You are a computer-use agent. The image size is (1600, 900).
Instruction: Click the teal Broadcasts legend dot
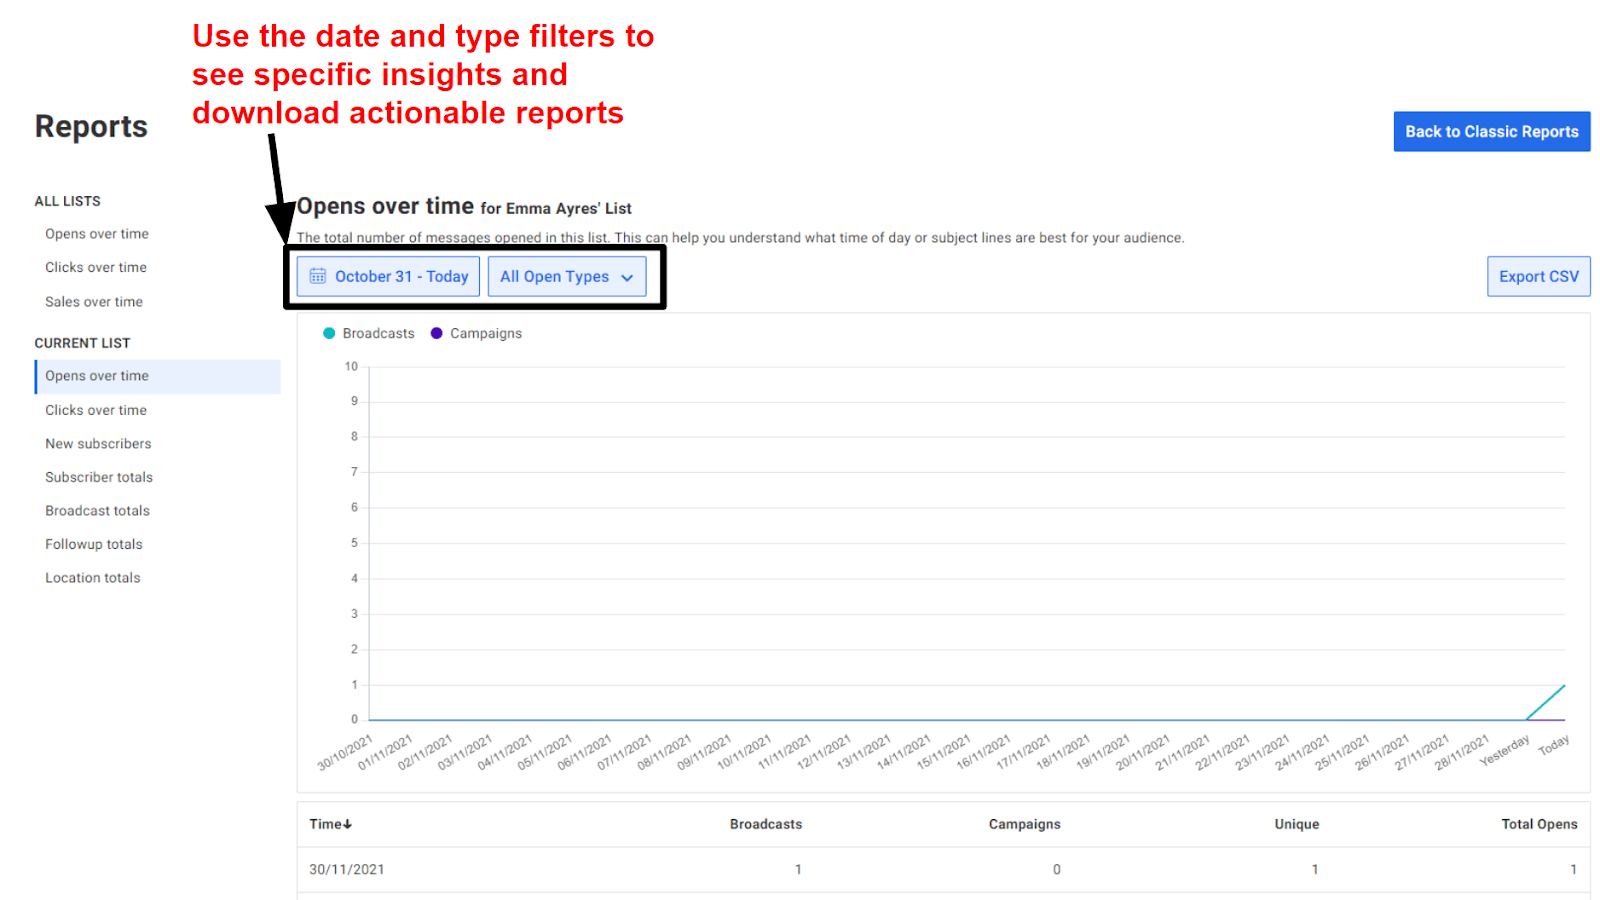329,334
